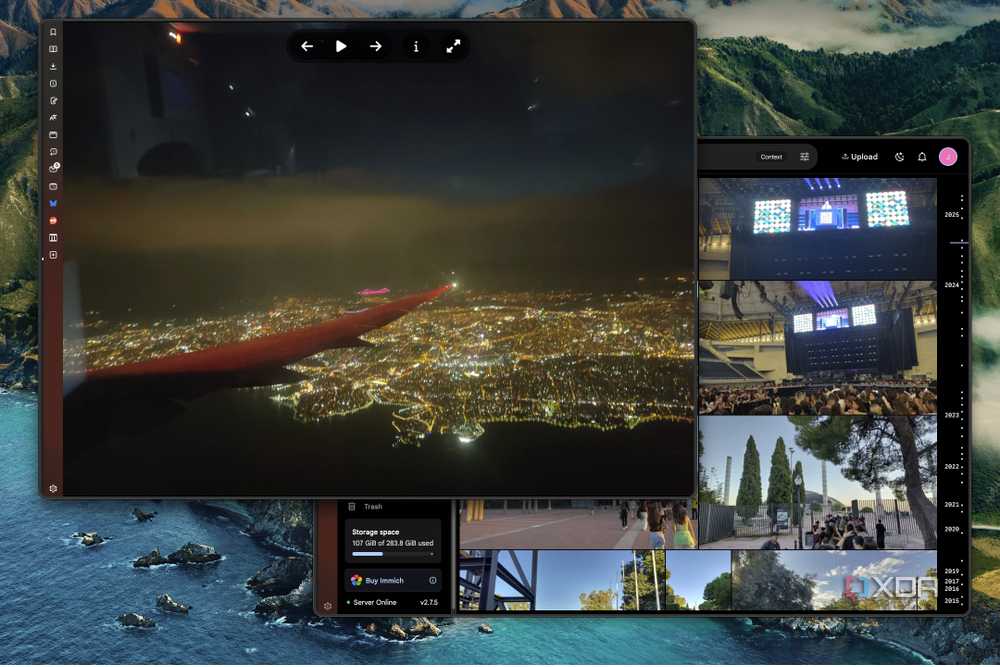Click info icon beside Buy Immich
The height and width of the screenshot is (667, 1000).
(433, 581)
